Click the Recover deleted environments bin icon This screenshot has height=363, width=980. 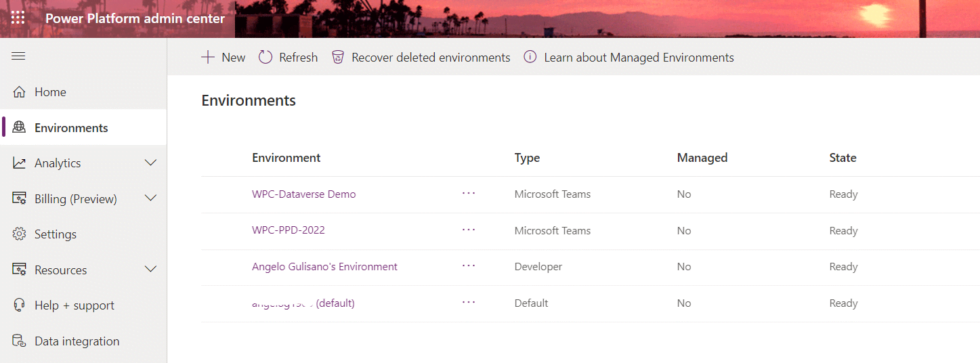pyautogui.click(x=338, y=57)
